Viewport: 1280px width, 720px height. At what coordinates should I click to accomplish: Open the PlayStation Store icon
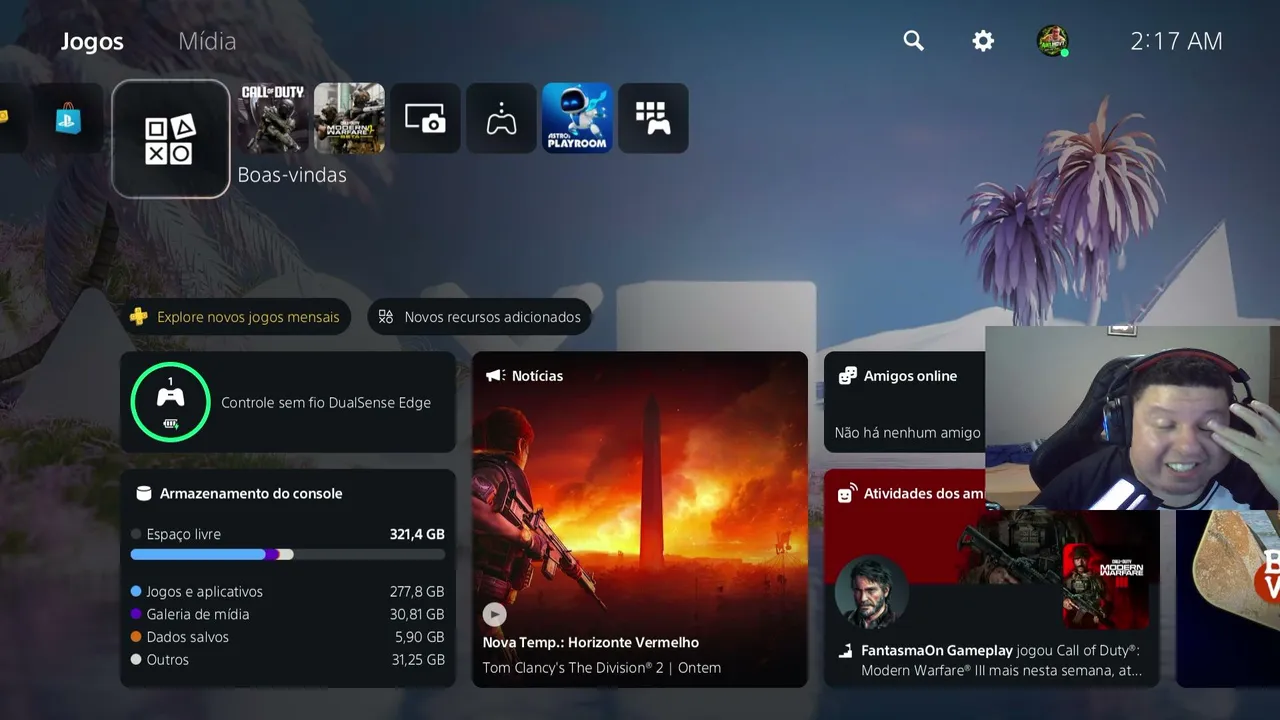(x=68, y=118)
